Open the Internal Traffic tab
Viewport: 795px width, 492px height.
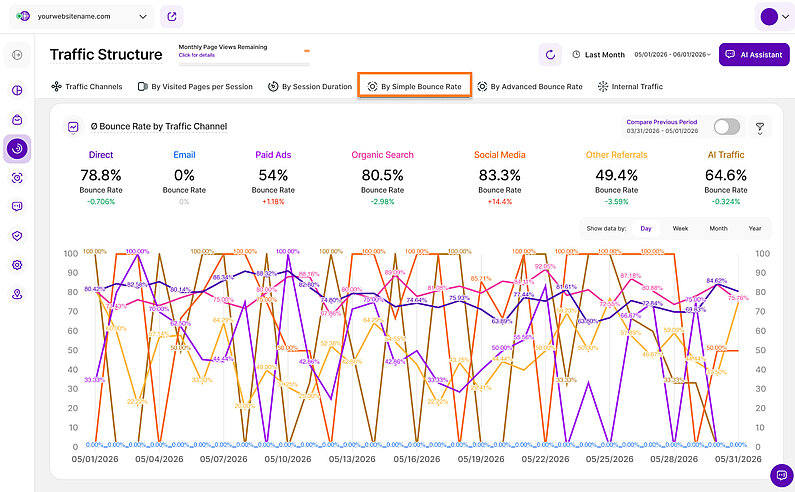point(630,87)
